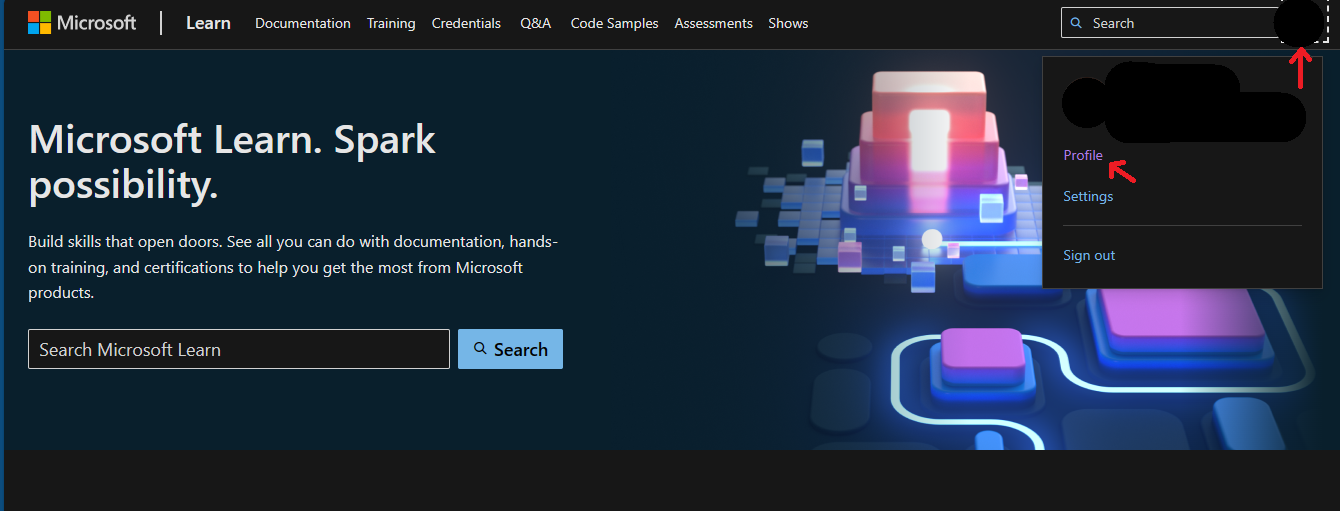Focus the Search Microsoft Learn field

pos(239,349)
